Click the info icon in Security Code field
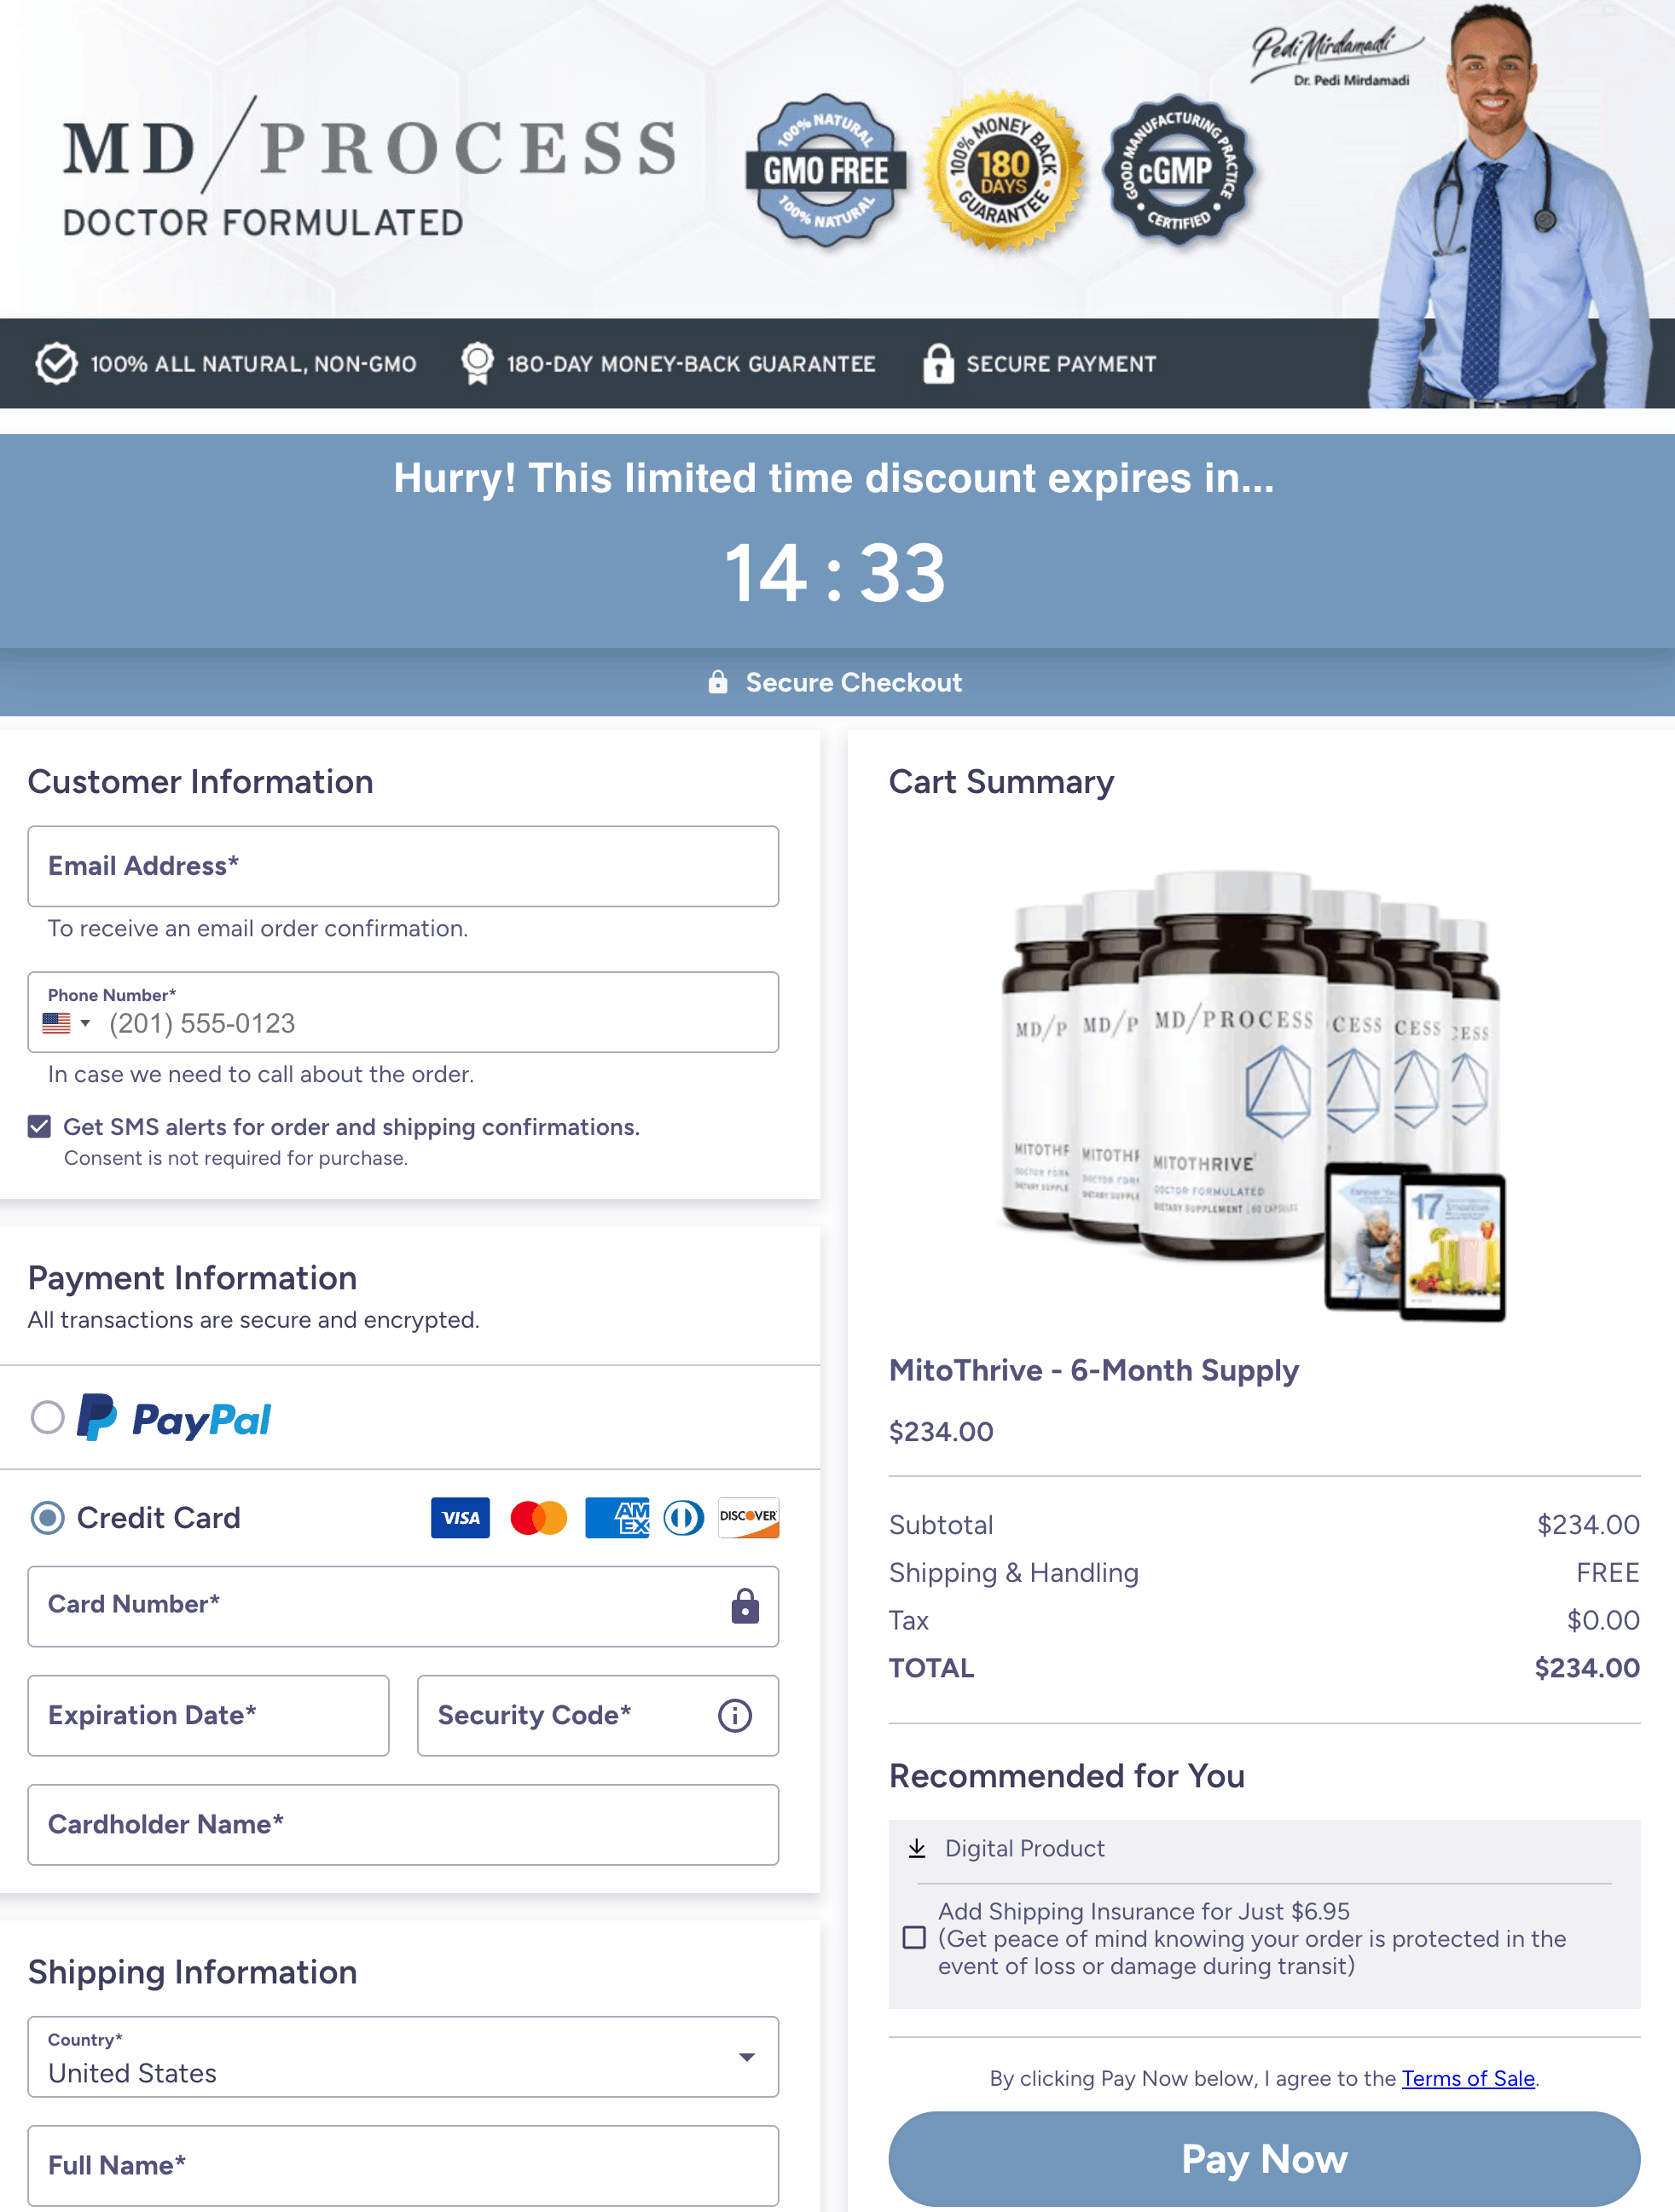This screenshot has width=1675, height=2212. (735, 1716)
